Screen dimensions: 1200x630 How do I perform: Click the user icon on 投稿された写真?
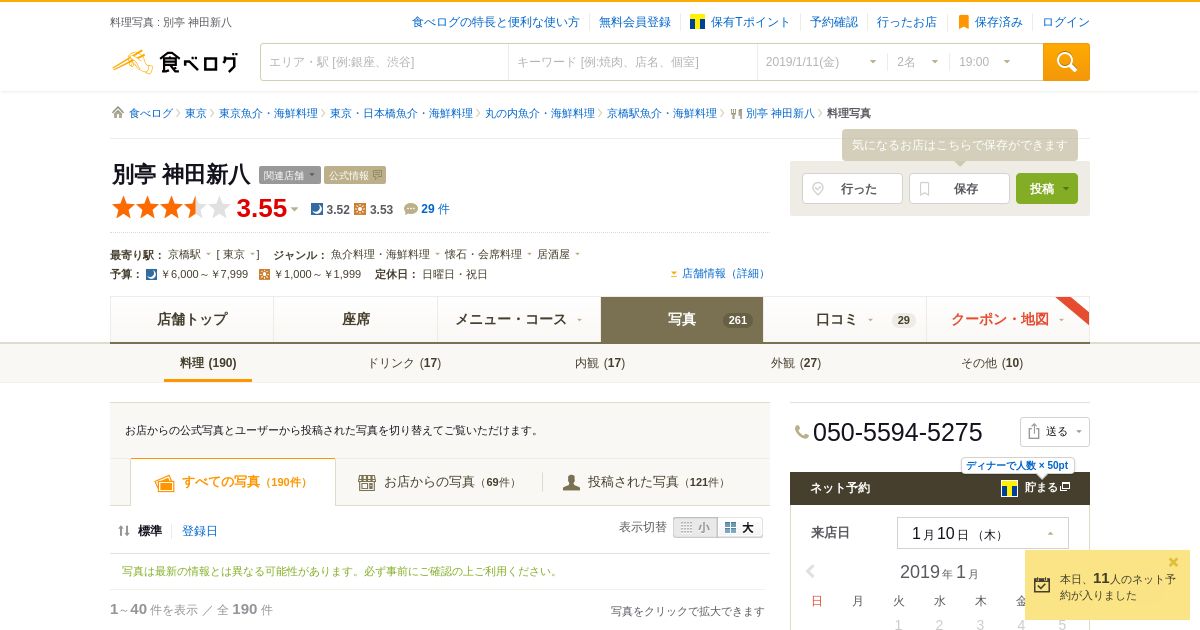click(x=571, y=482)
